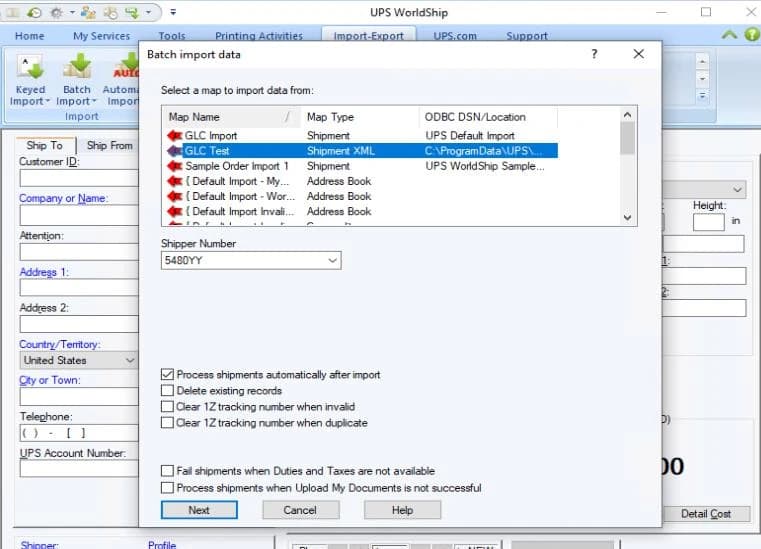Click the gear settings icon in quick access toolbar
The image size is (761, 549).
(x=57, y=13)
